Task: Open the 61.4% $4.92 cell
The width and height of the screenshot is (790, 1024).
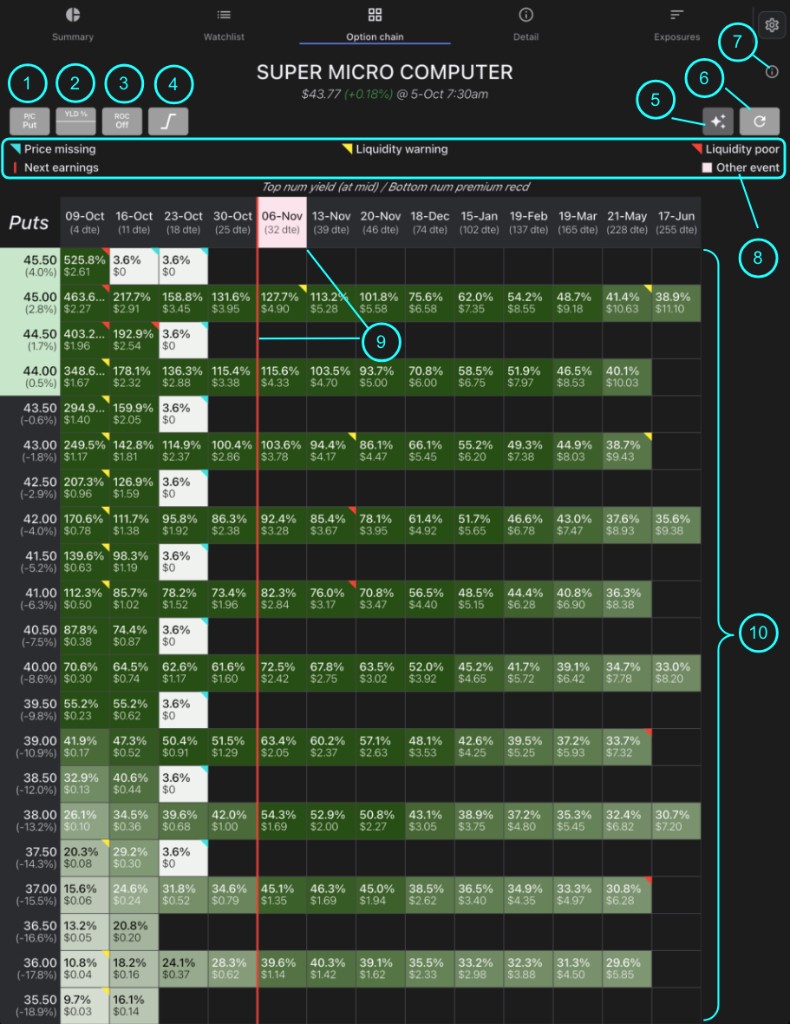Action: [430, 524]
